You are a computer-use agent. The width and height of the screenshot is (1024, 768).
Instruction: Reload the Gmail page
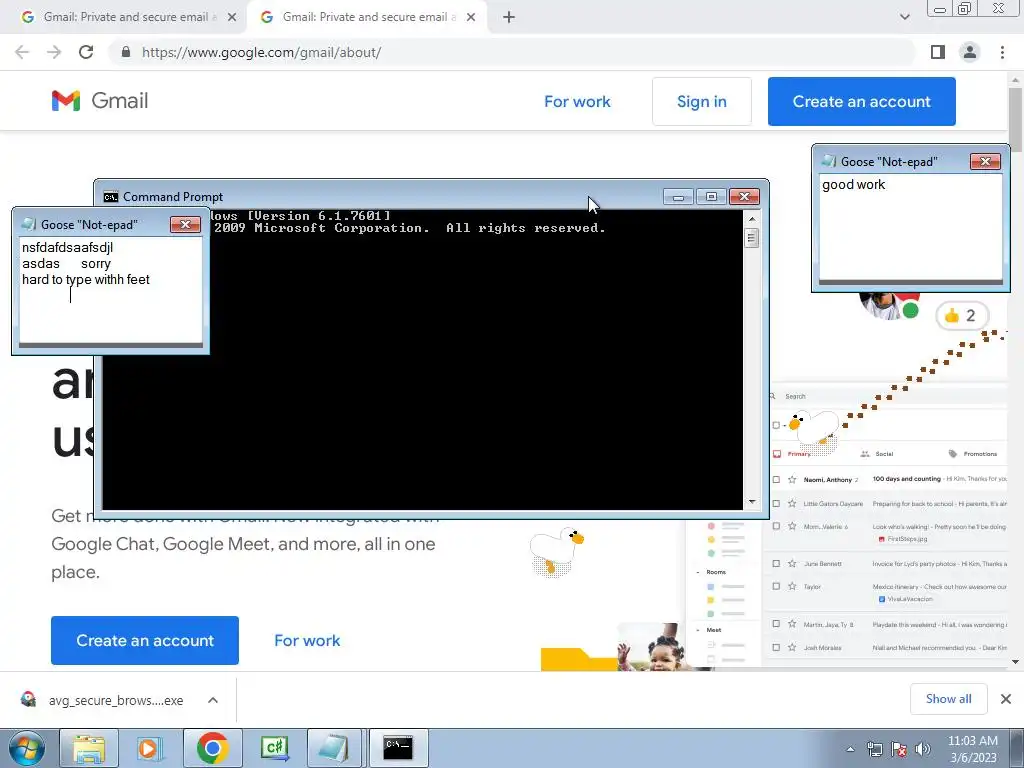pos(86,52)
